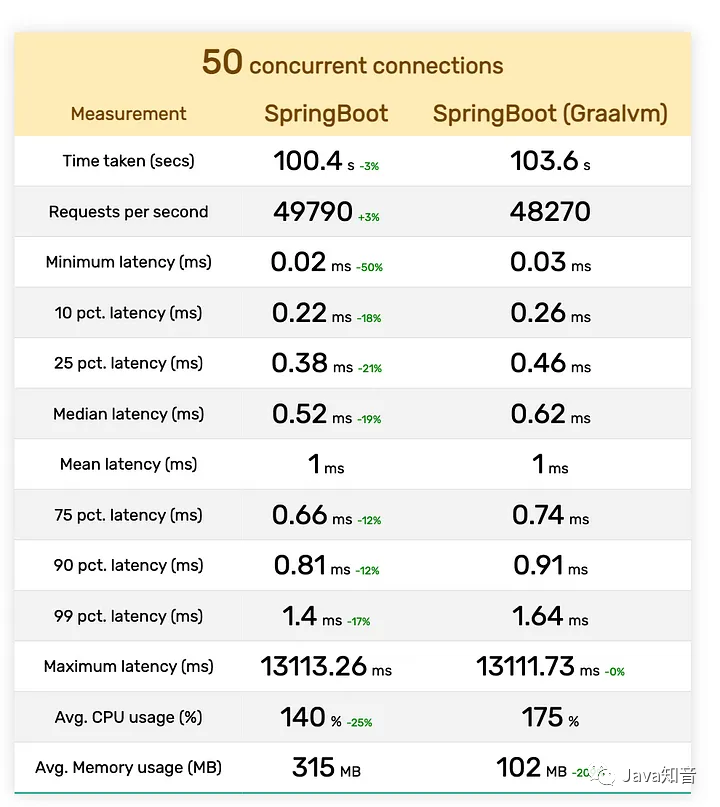The image size is (720, 807).
Task: Click the -50% badge beside 0.02 ms
Action: coord(370,268)
